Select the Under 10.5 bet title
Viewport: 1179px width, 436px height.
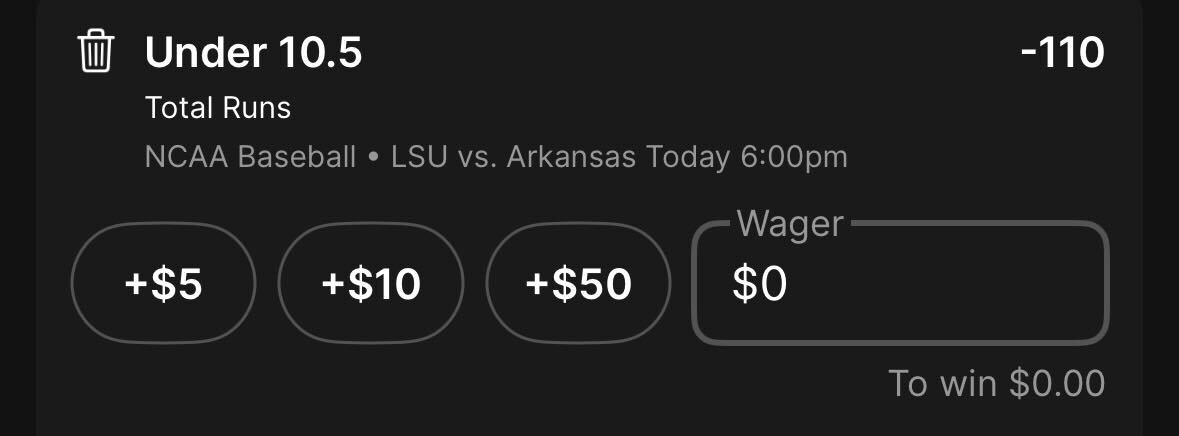tap(253, 53)
